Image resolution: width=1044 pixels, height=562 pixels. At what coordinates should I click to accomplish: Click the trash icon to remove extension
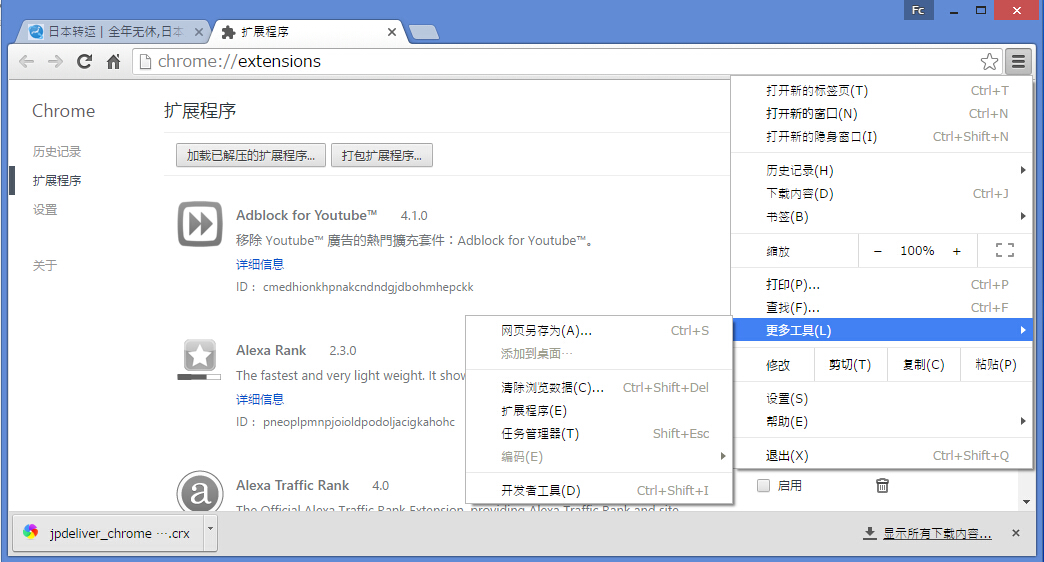882,485
